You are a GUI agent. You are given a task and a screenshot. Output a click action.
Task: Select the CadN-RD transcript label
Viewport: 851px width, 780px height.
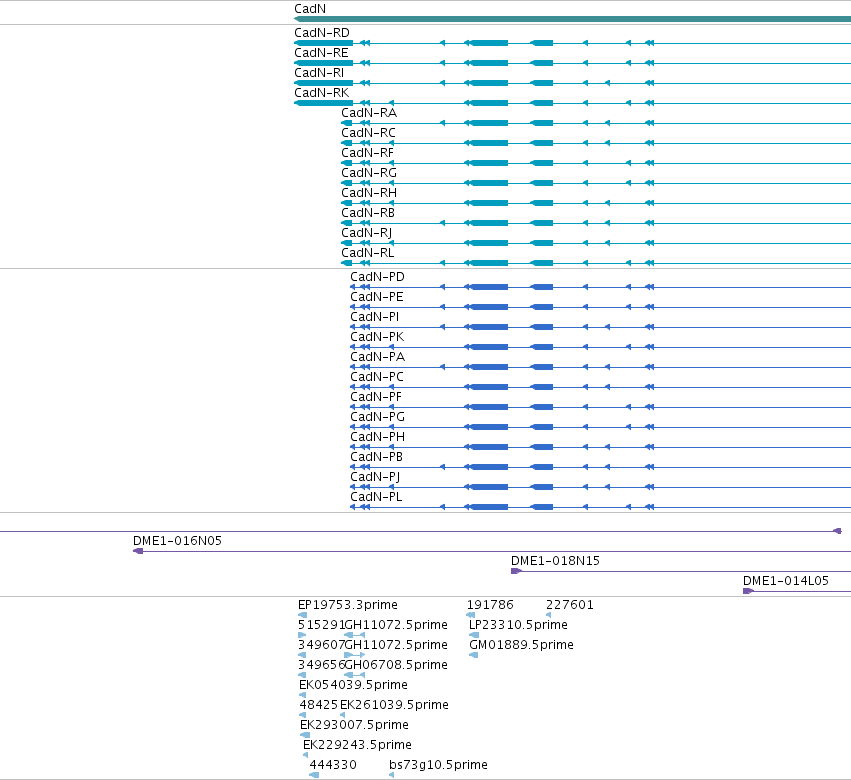click(x=322, y=33)
